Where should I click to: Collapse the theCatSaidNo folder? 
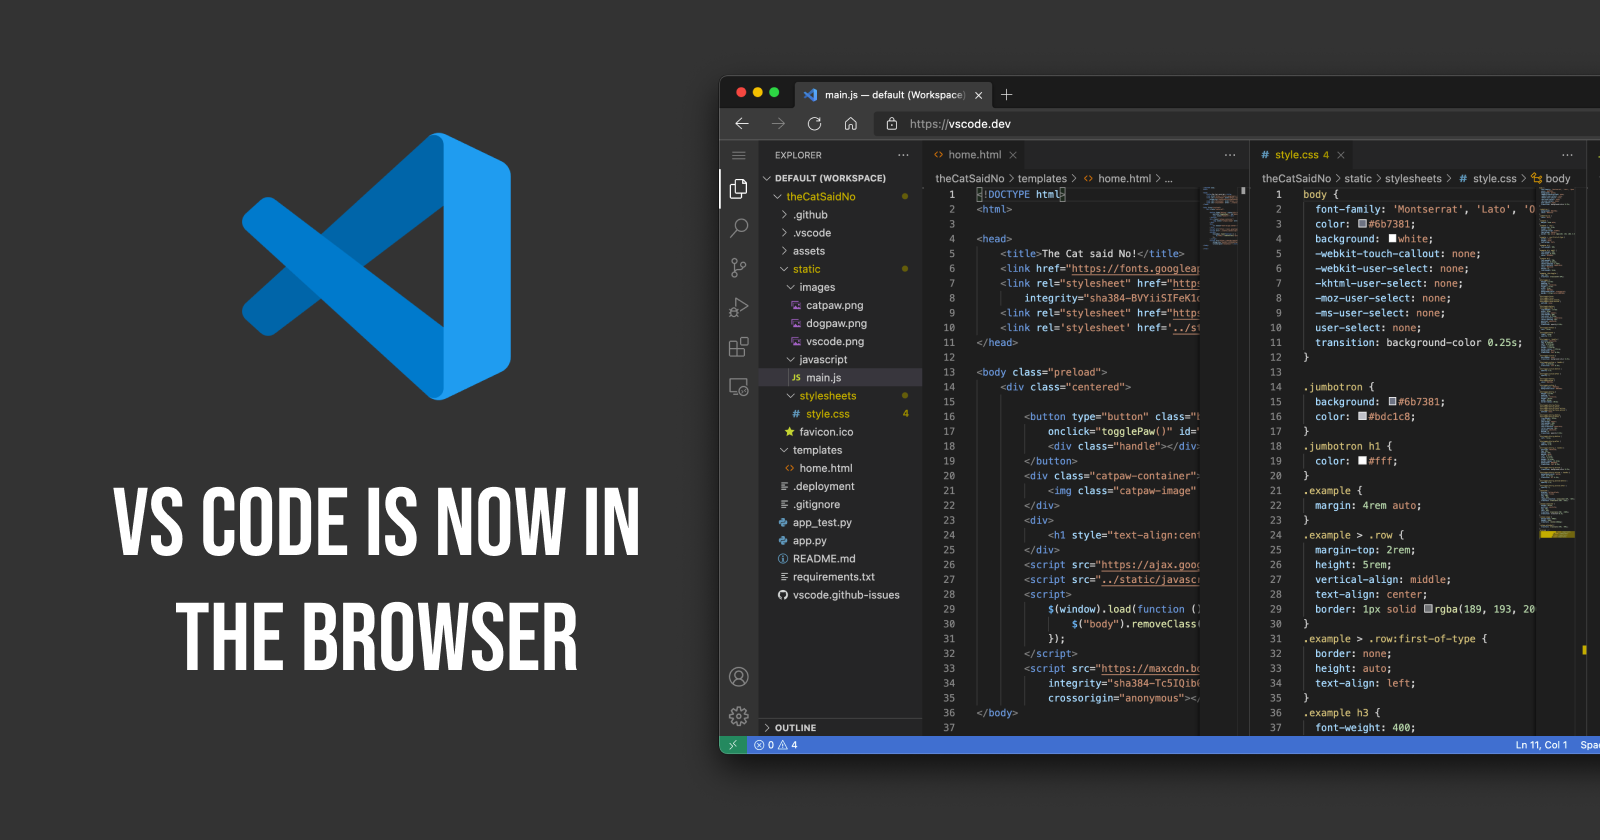(777, 197)
